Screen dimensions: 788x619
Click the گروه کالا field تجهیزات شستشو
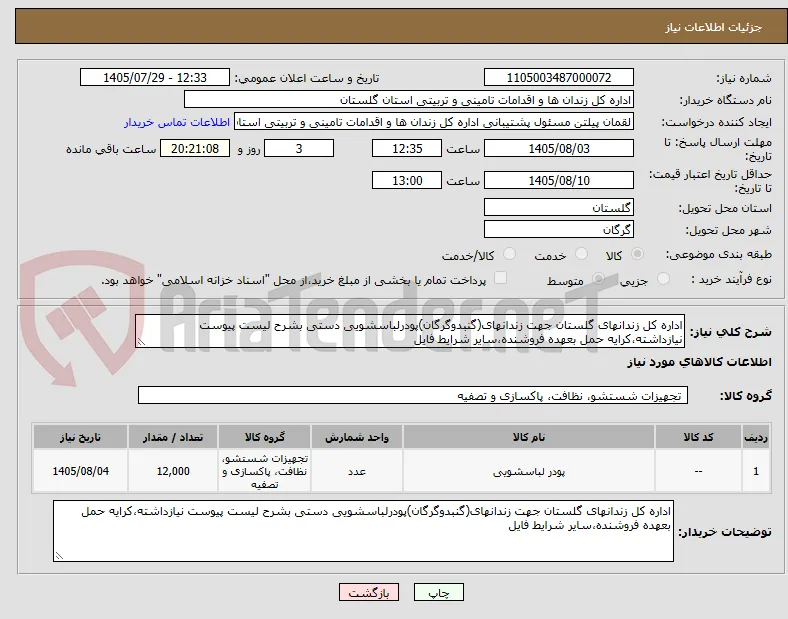[413, 395]
